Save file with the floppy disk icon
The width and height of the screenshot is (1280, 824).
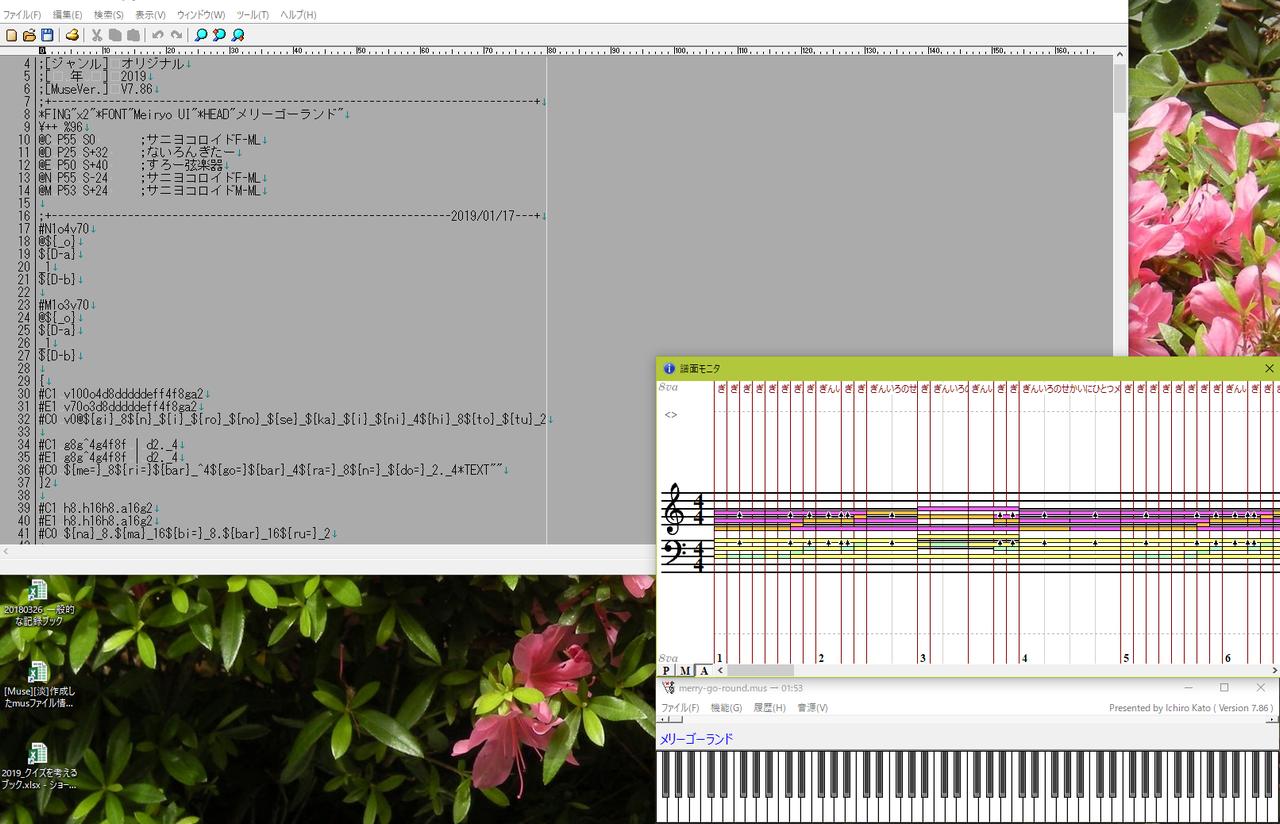[x=47, y=35]
